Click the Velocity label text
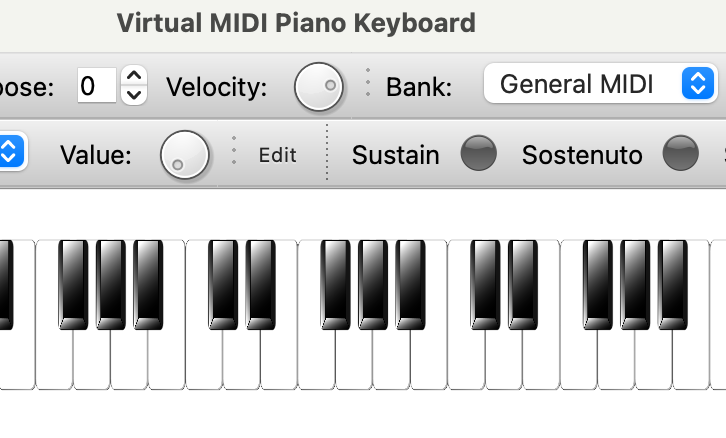Viewport: 726px width, 438px height. [217, 87]
